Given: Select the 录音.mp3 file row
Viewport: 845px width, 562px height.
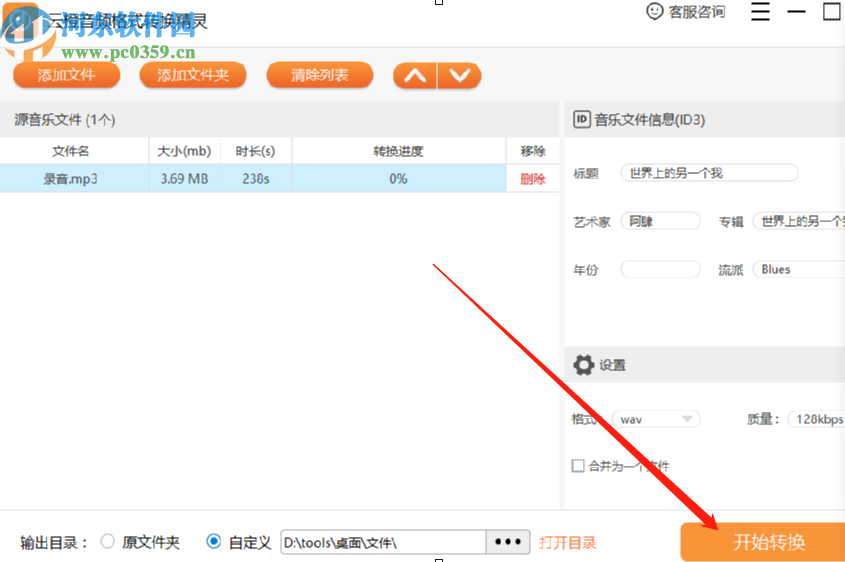Looking at the screenshot, I should coord(280,178).
